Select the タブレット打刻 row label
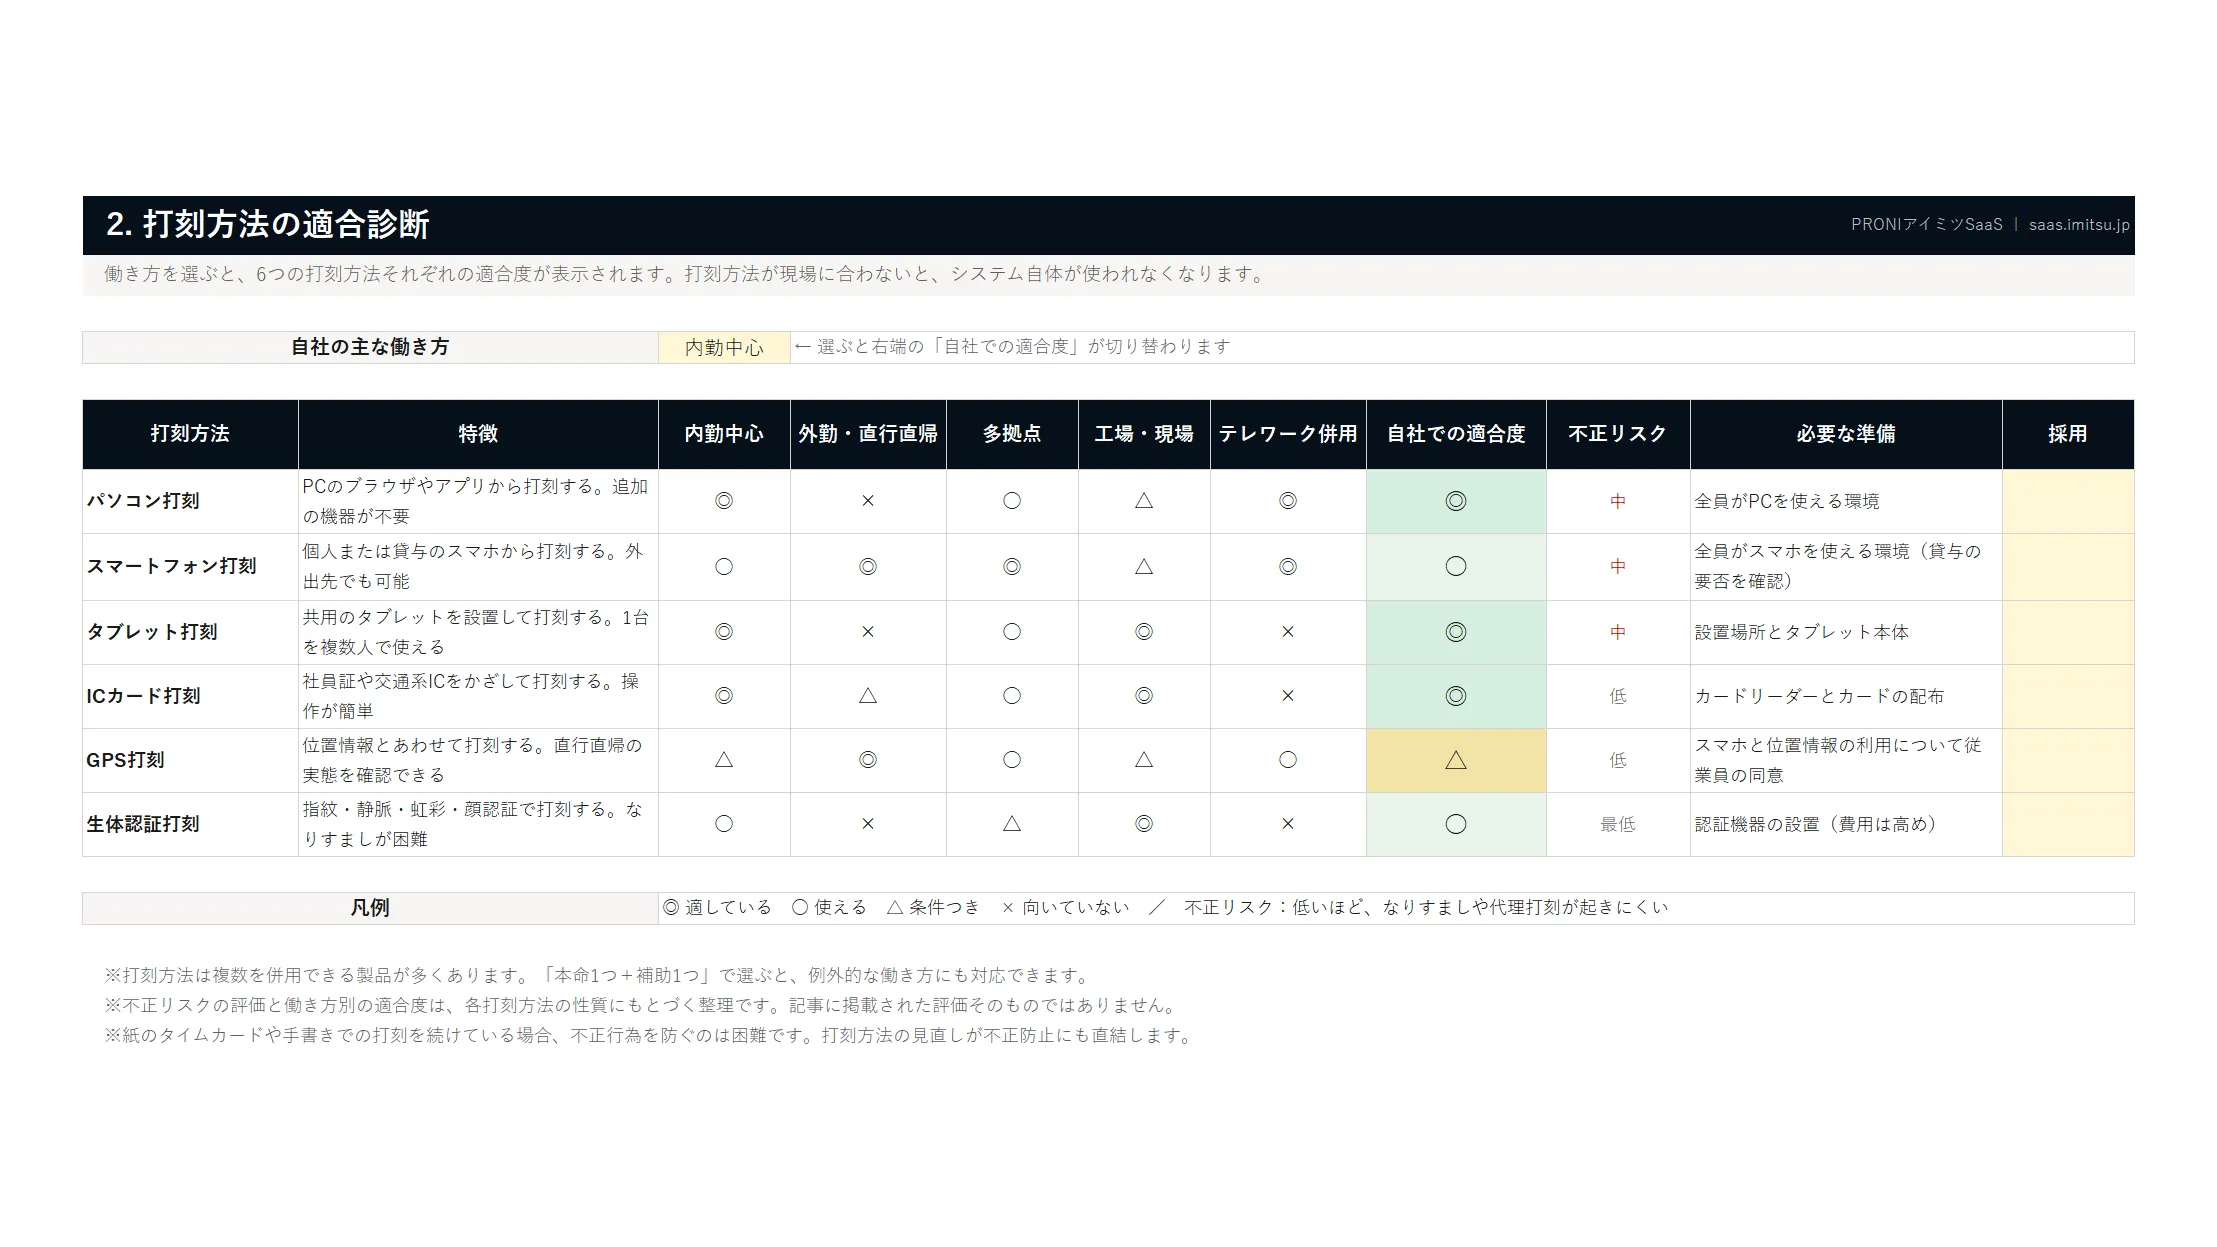 click(190, 632)
